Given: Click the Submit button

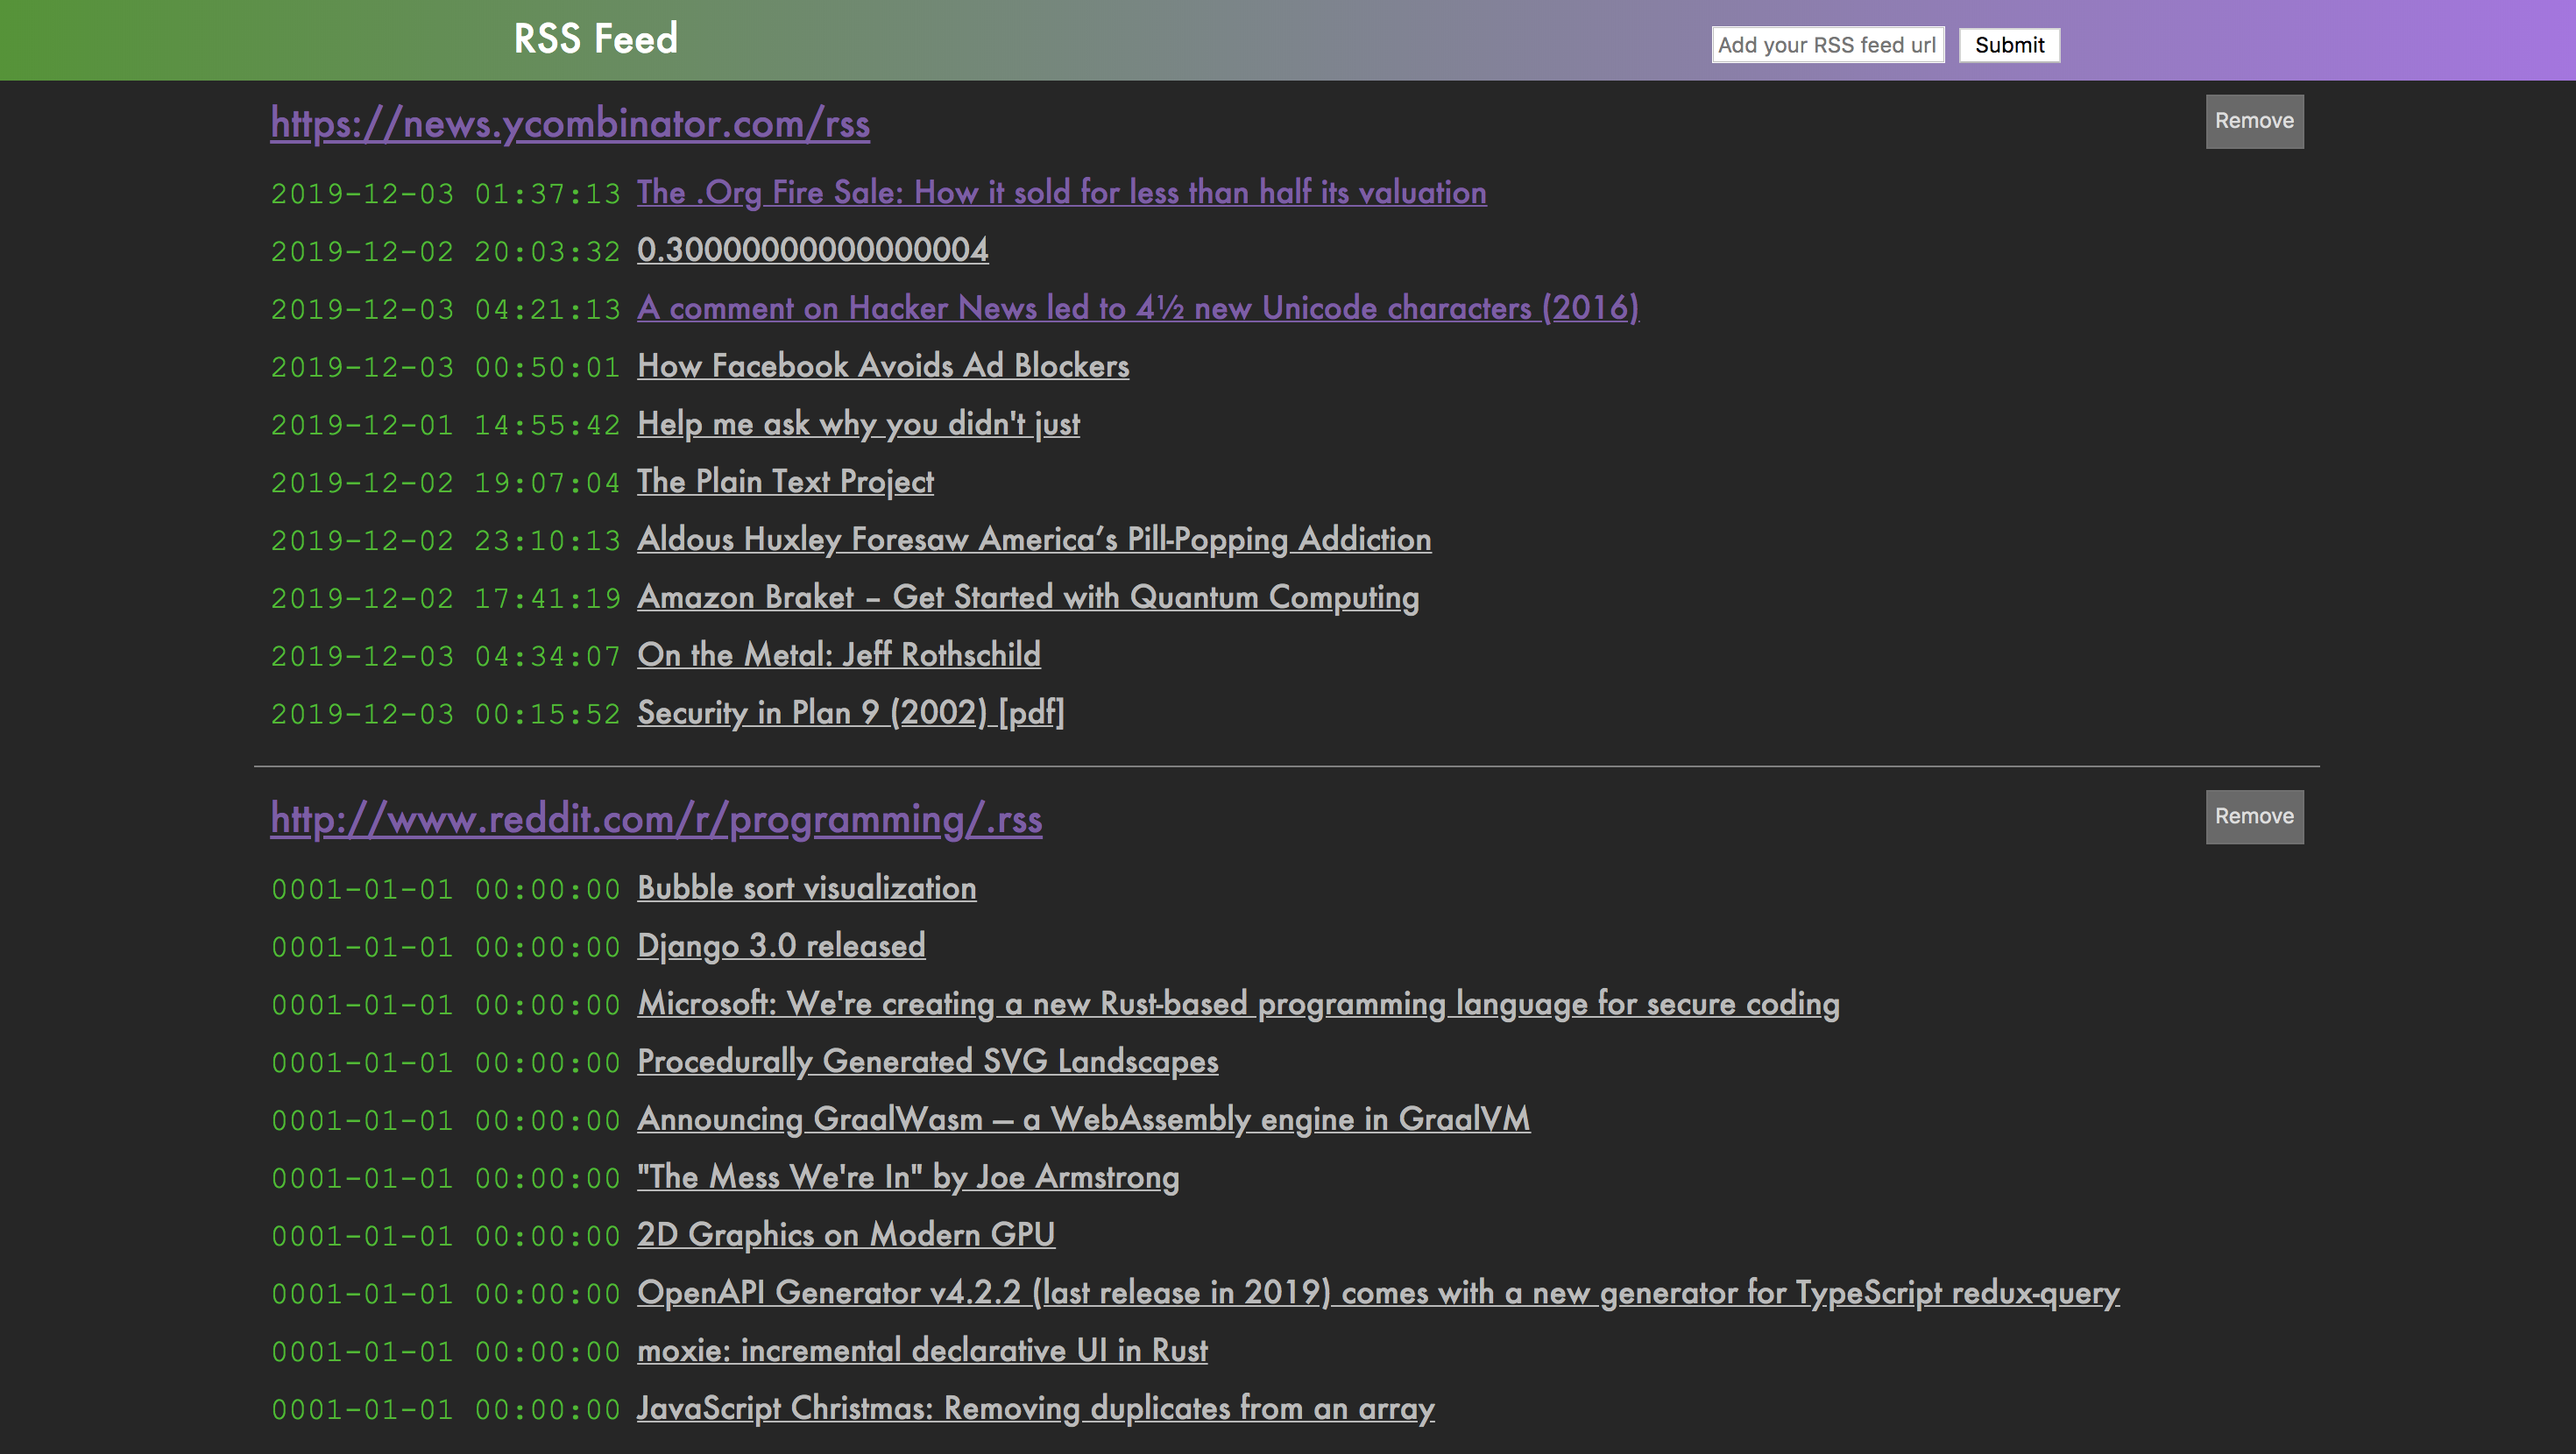Looking at the screenshot, I should [x=2008, y=45].
